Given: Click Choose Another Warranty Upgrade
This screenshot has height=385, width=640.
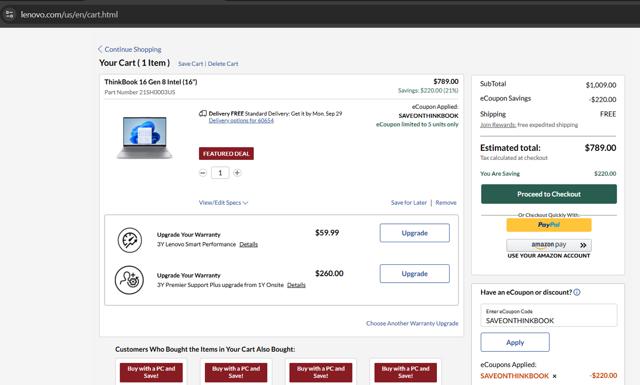Looking at the screenshot, I should (x=412, y=323).
